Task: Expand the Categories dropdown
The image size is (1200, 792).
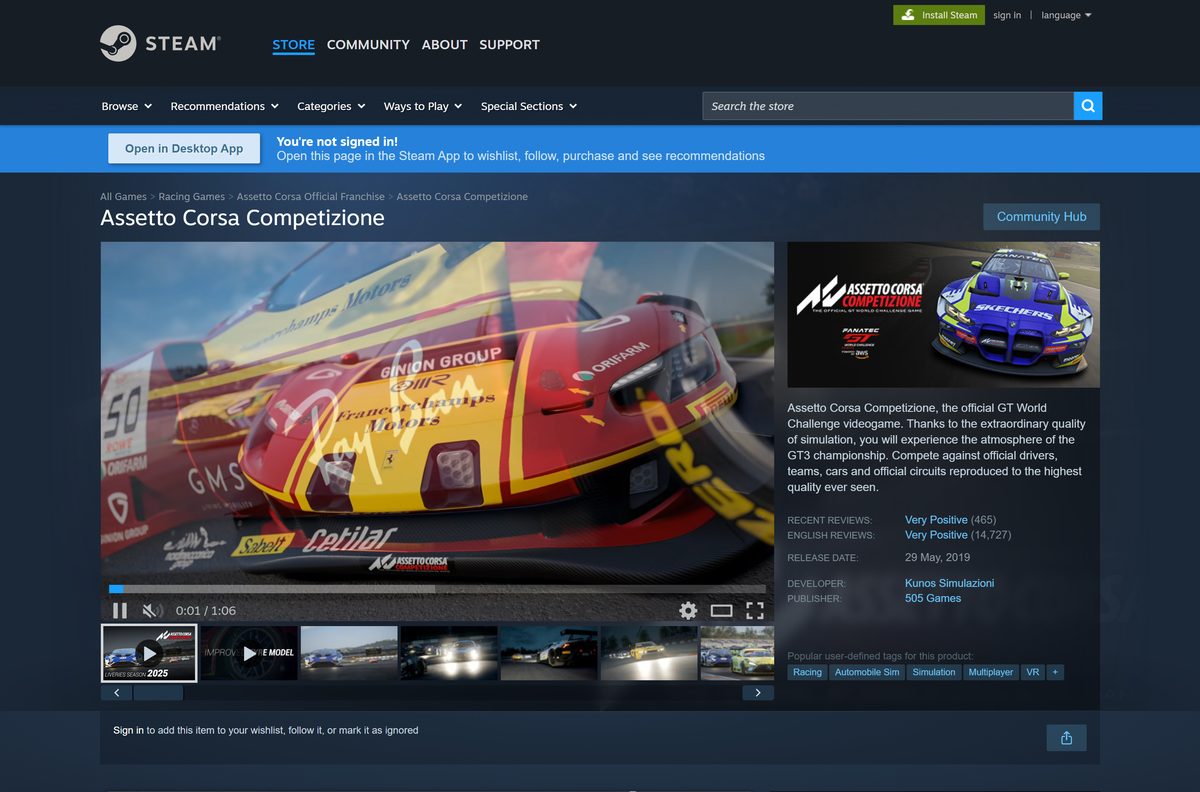Action: pos(331,106)
